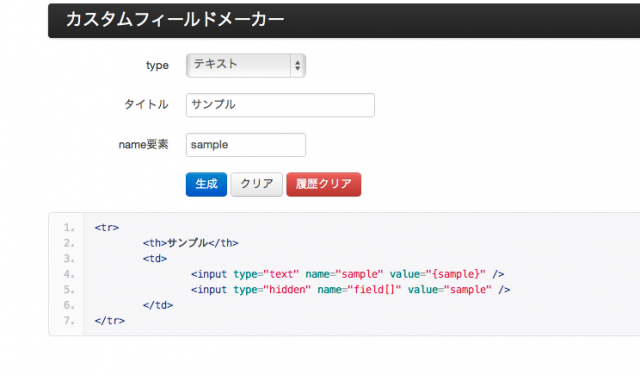640x376 pixels.
Task: Click the name要素 field label
Action: click(x=143, y=145)
